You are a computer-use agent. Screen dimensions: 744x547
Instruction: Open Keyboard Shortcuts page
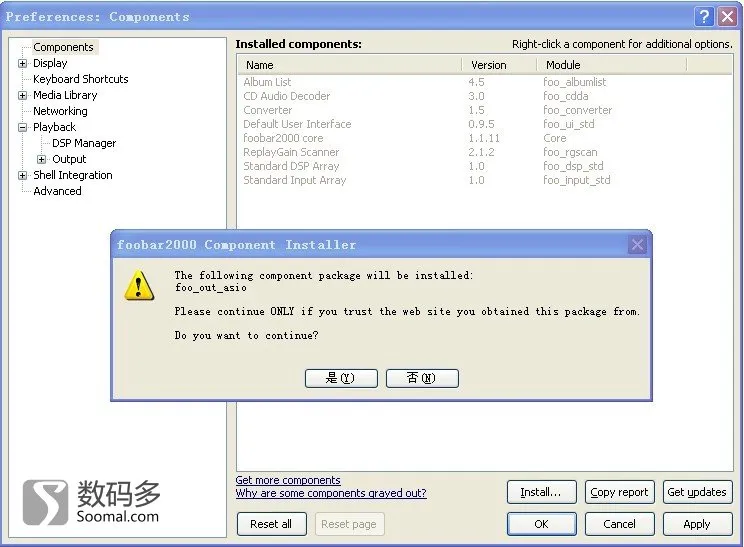[x=81, y=79]
